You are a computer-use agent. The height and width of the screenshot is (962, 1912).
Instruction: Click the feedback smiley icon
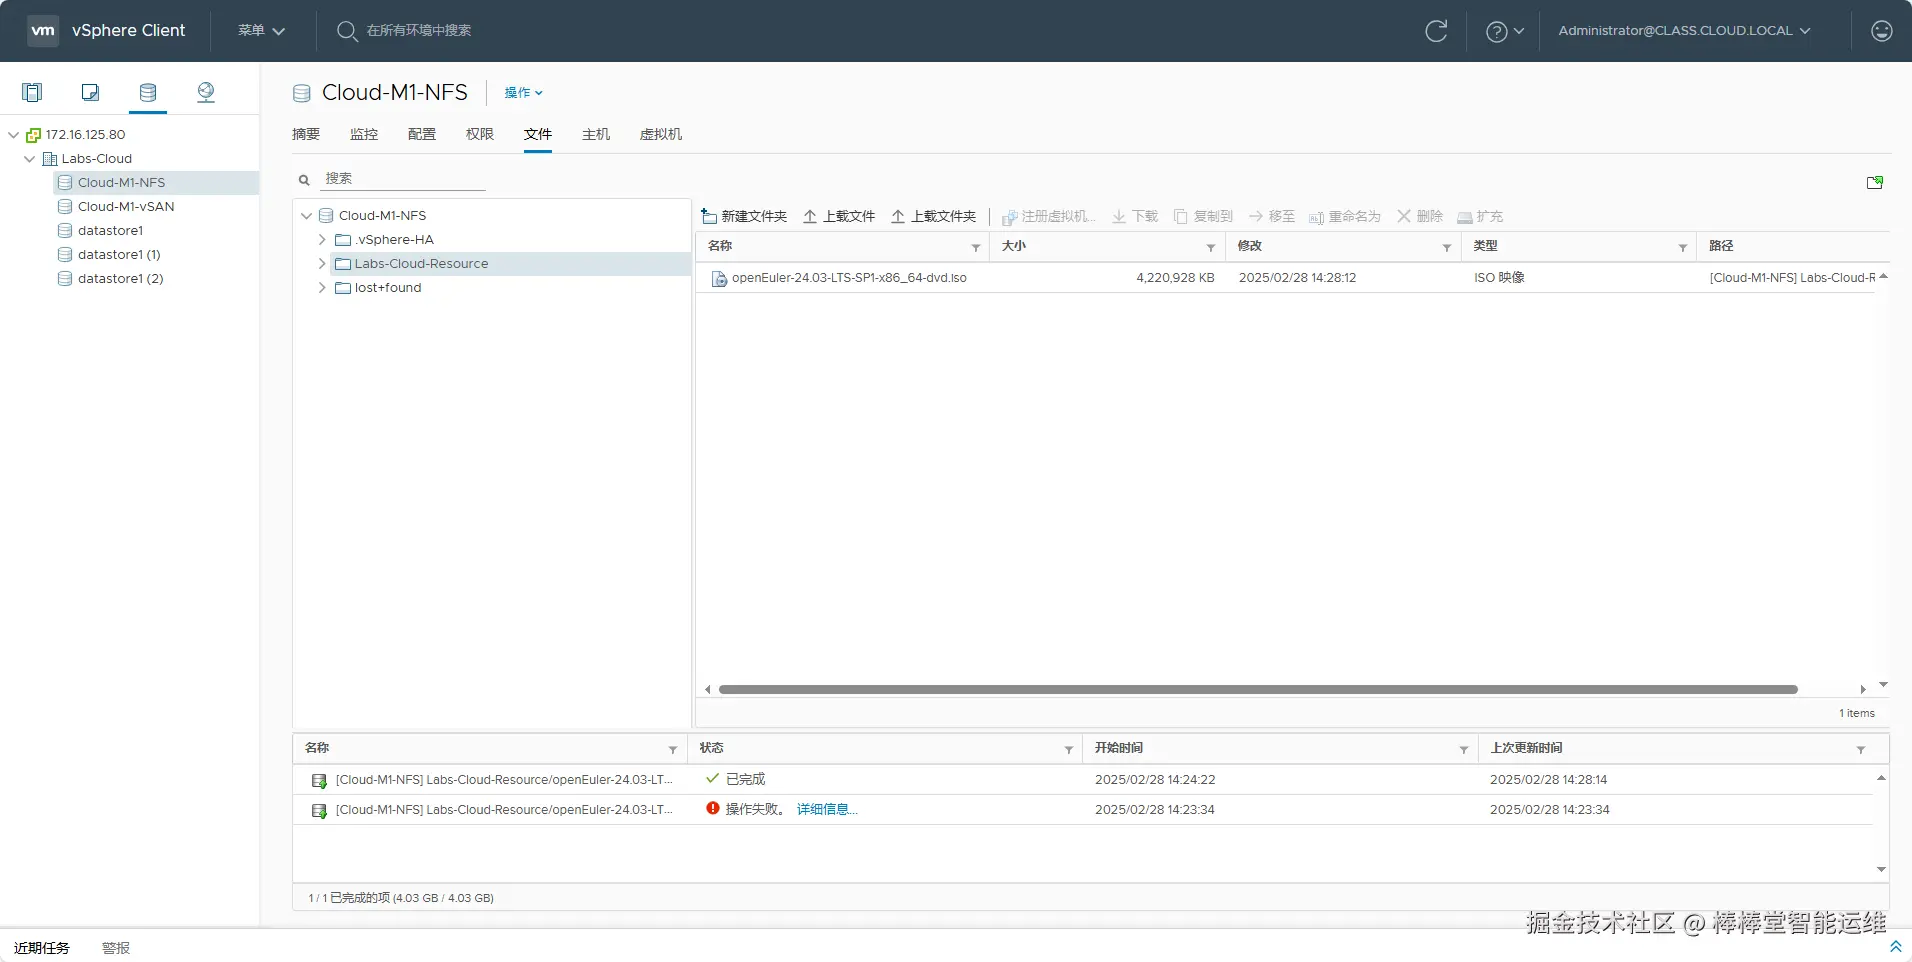[x=1882, y=31]
